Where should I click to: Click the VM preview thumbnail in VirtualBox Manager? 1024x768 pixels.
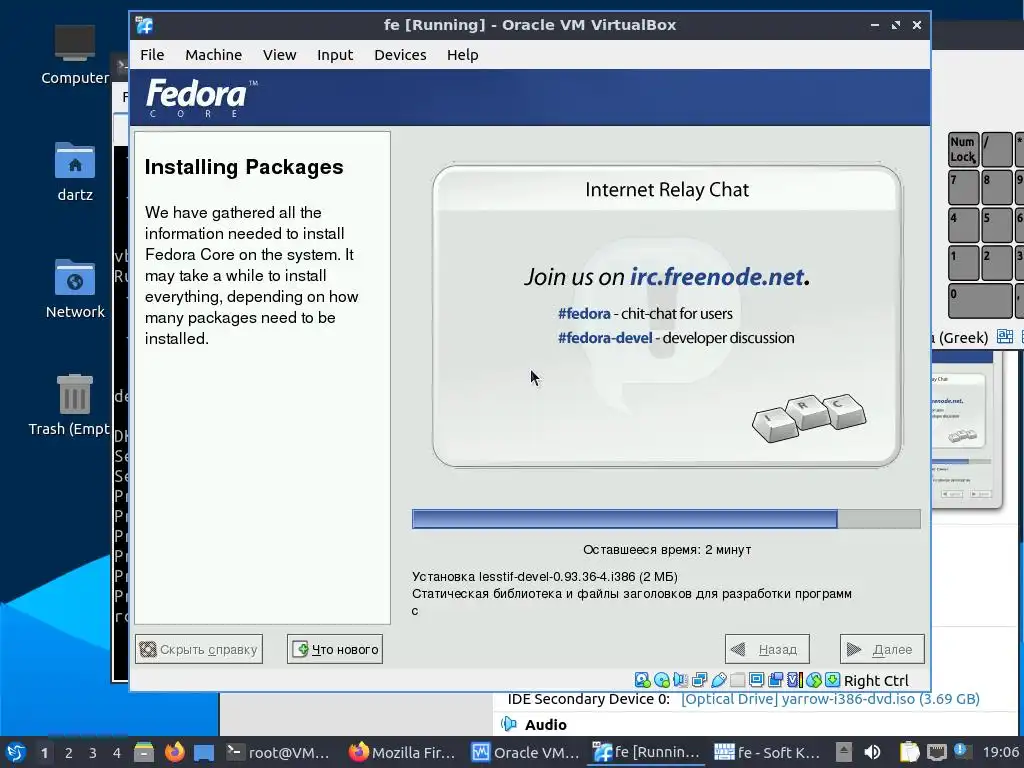tap(967, 431)
